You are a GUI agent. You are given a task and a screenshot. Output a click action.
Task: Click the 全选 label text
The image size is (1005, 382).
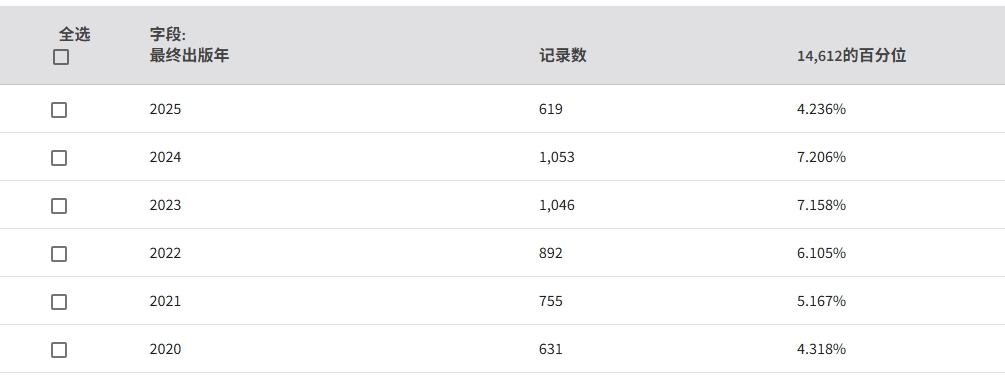point(74,35)
